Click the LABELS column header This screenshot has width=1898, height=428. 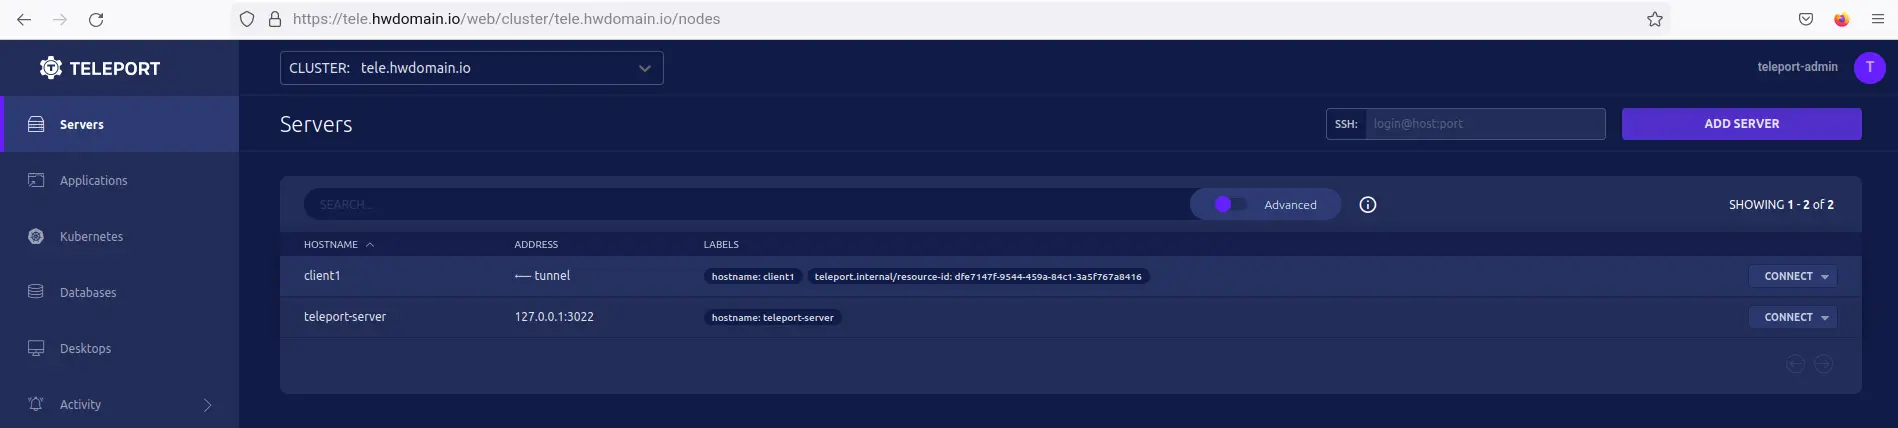721,244
